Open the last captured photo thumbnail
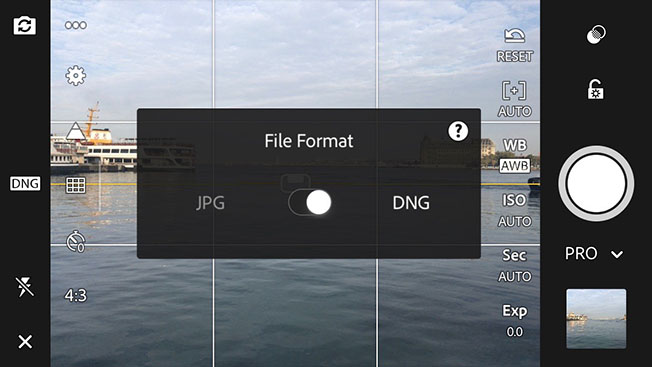 [596, 319]
